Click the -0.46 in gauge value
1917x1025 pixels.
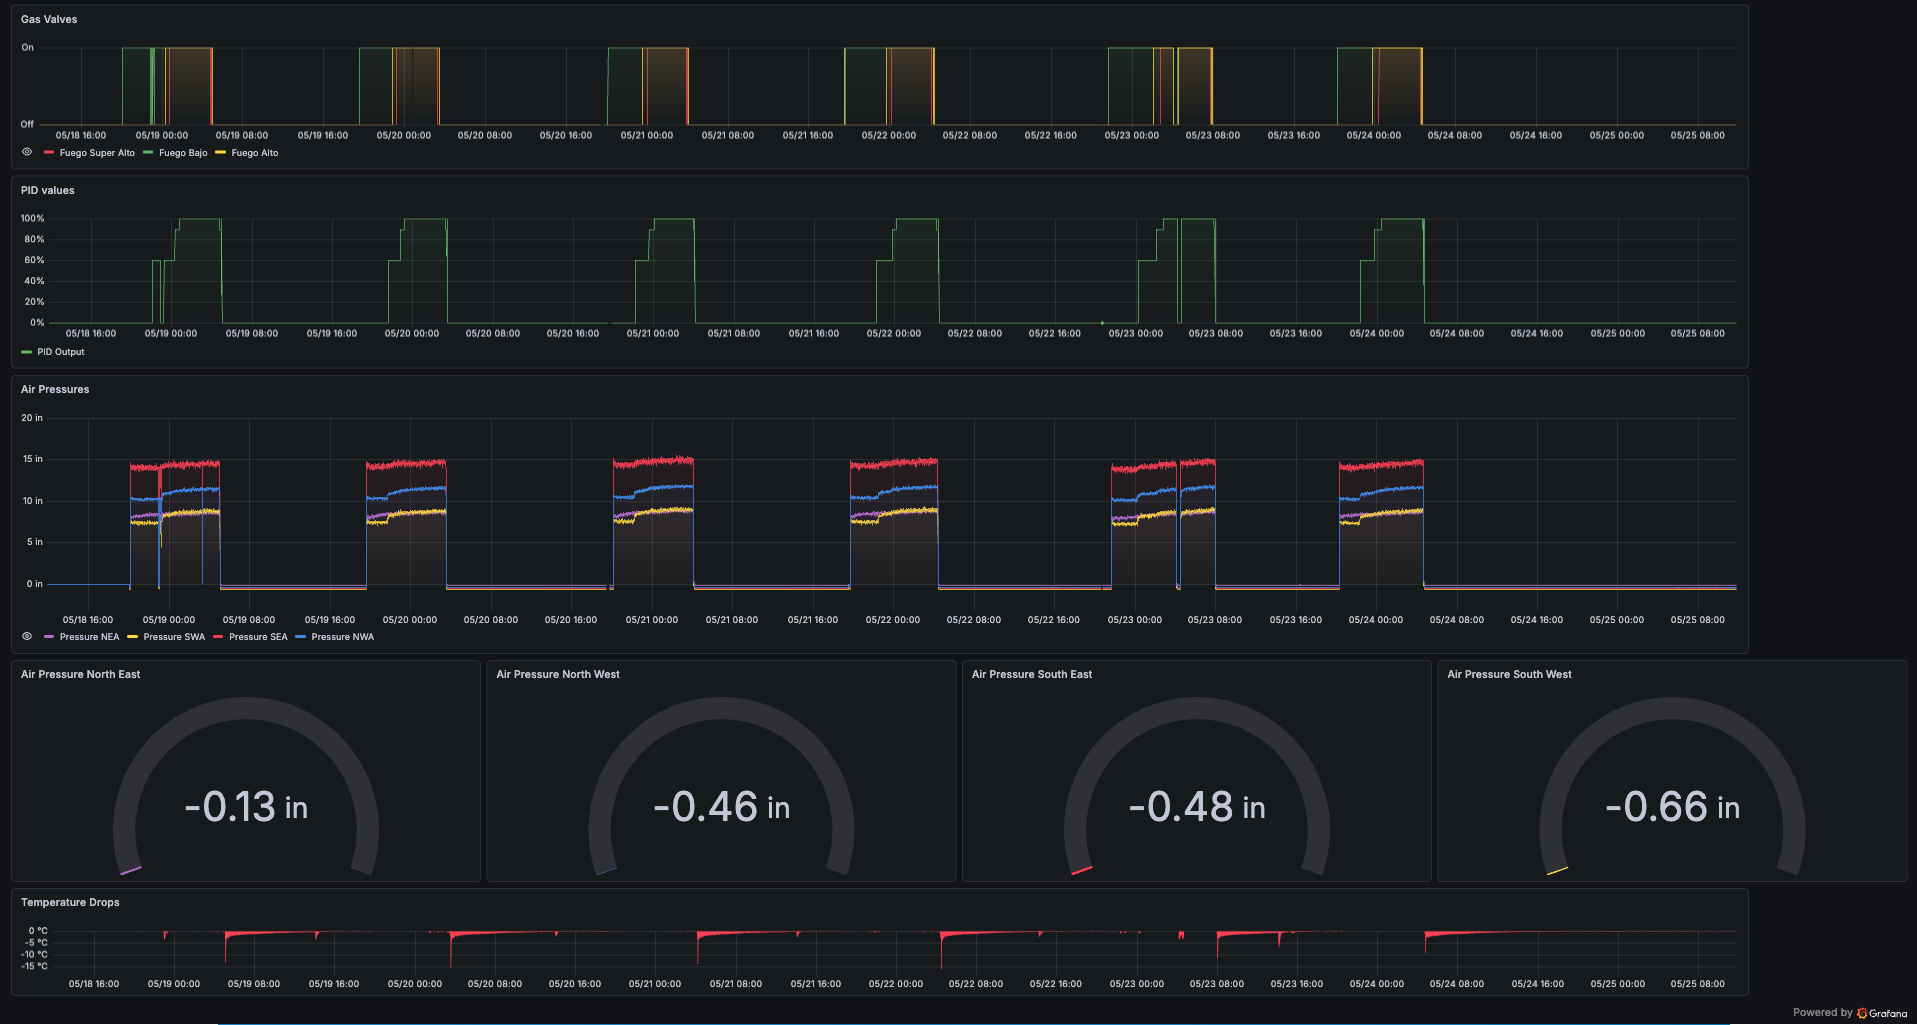721,807
